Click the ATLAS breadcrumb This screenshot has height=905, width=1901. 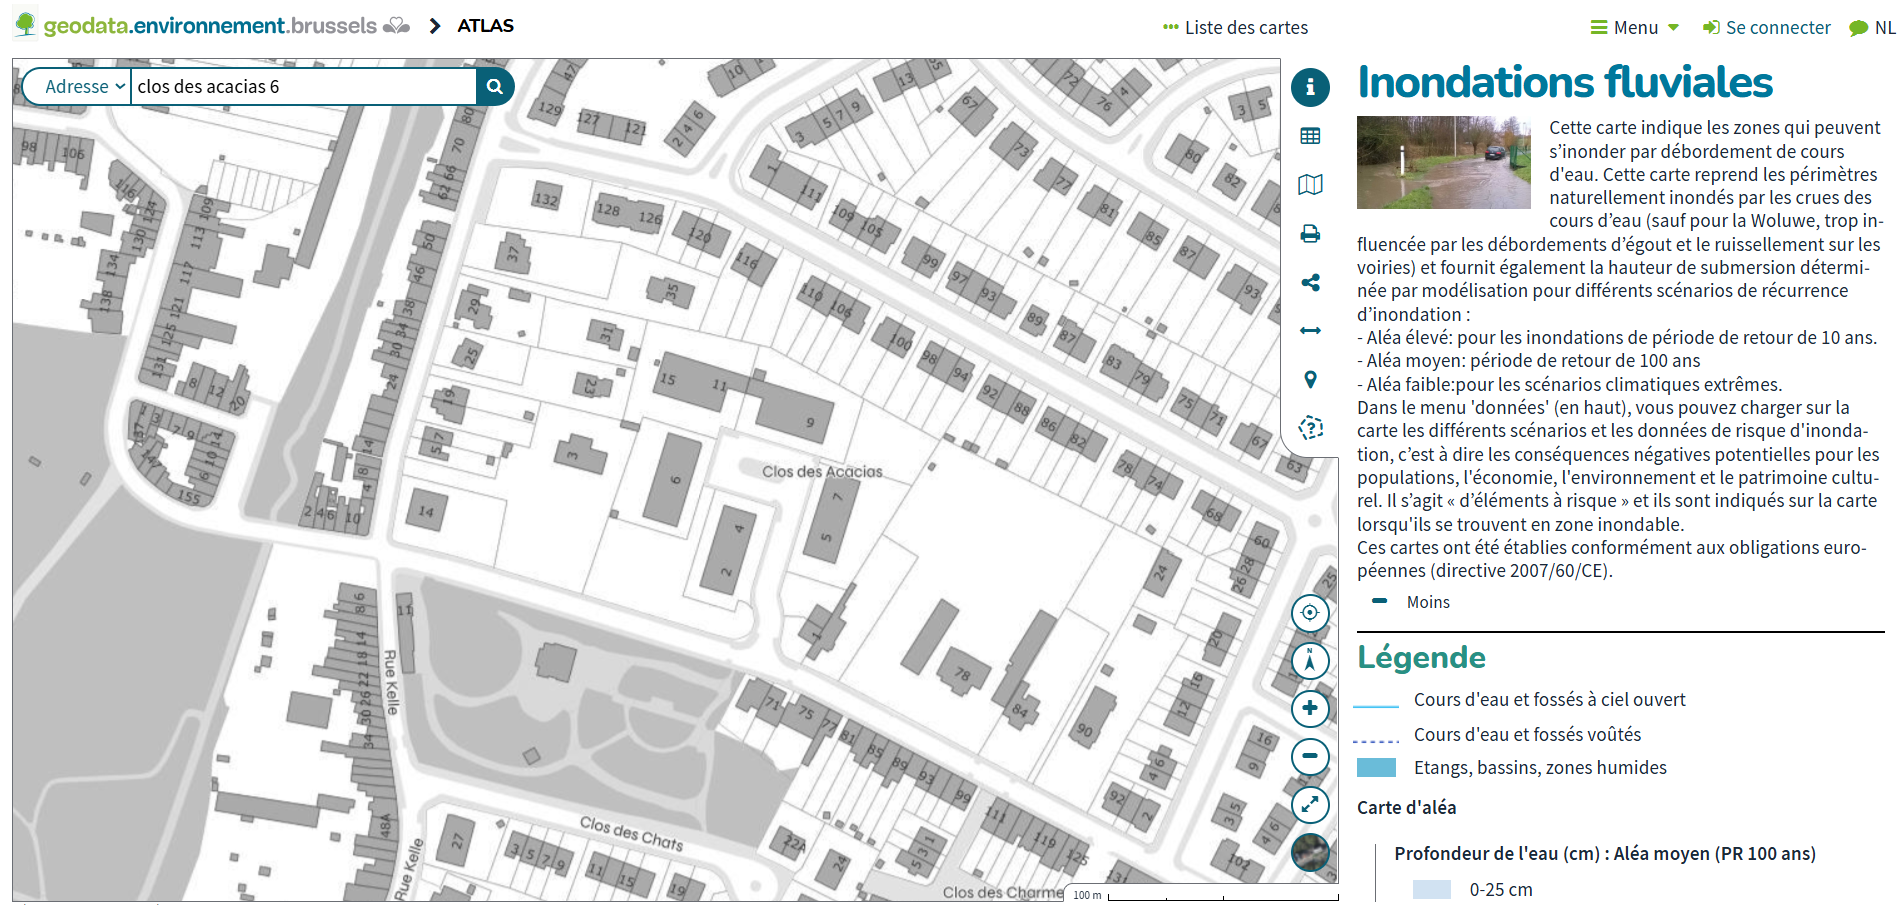[x=485, y=26]
